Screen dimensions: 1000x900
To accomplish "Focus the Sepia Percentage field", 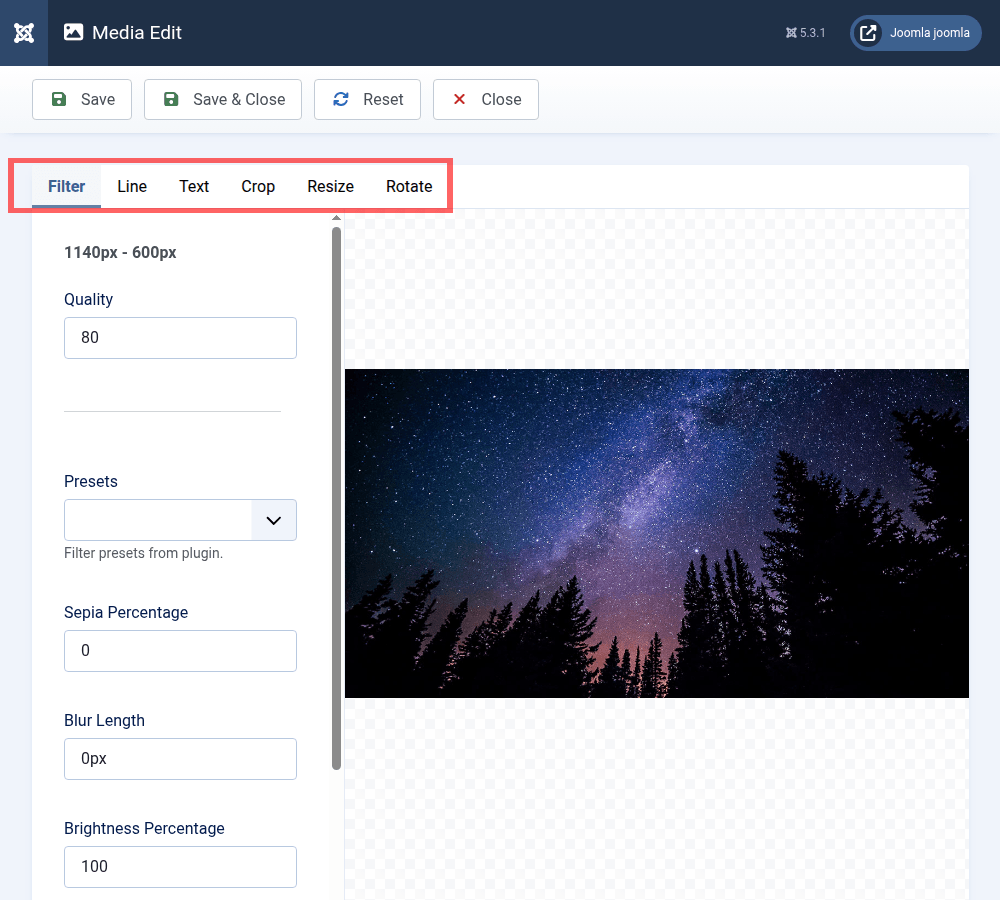I will click(x=180, y=651).
